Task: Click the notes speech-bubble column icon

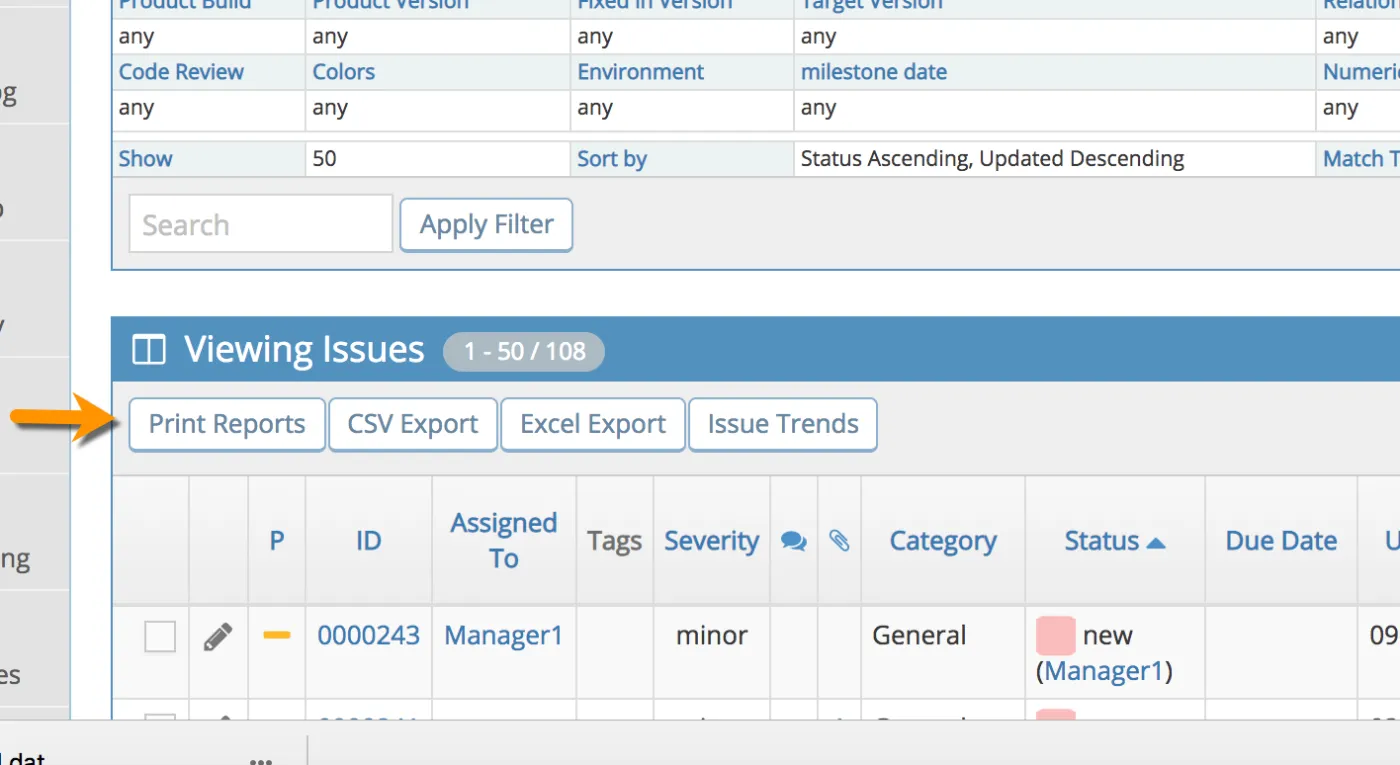Action: point(794,541)
